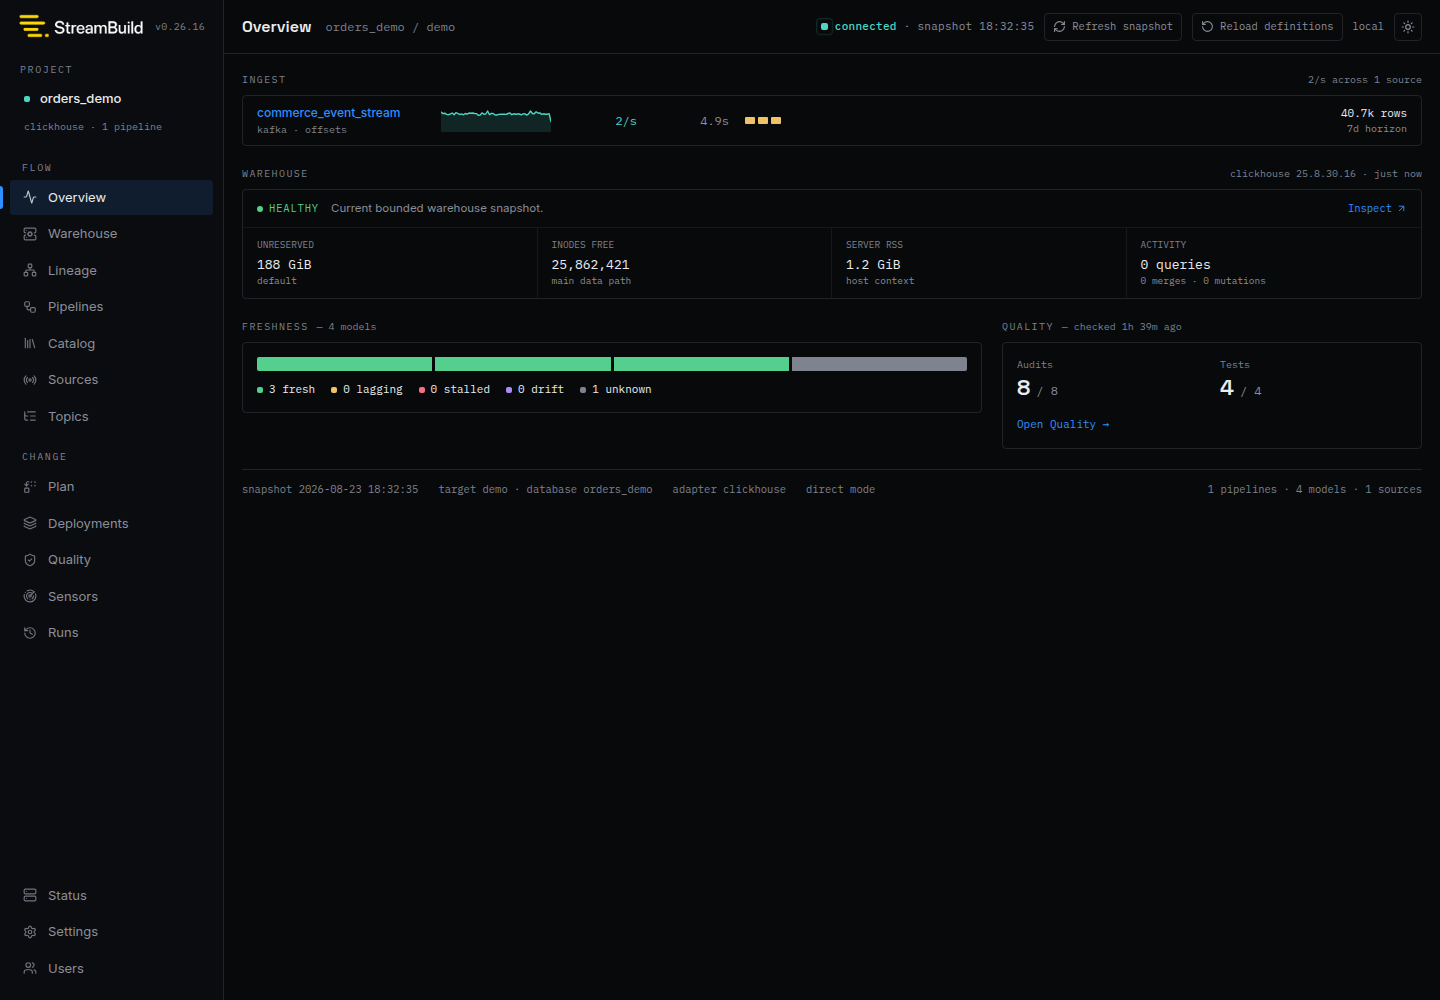Click the connected status indicator icon

pos(824,27)
